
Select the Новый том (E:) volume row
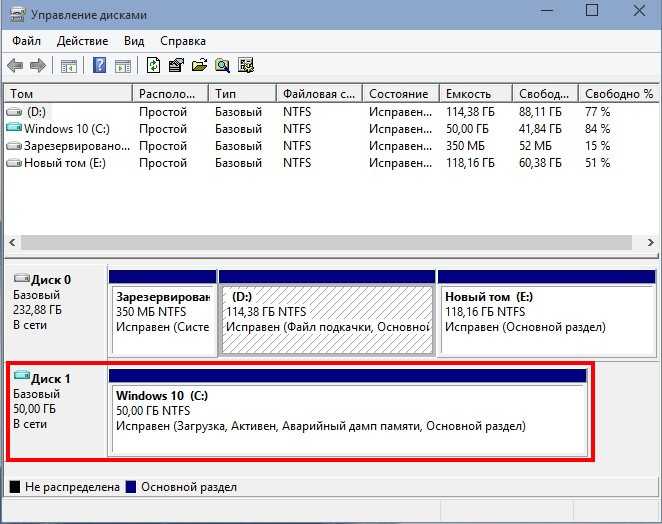coord(331,163)
